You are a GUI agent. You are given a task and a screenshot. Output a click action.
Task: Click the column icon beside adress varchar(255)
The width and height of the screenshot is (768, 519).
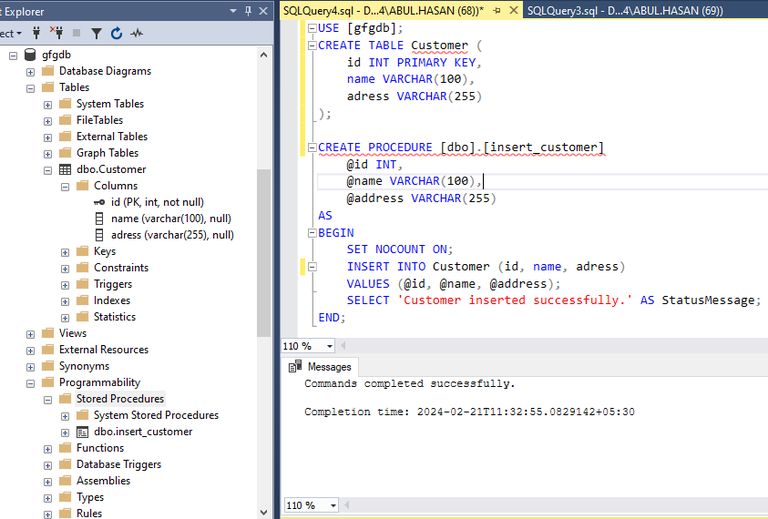tap(99, 235)
